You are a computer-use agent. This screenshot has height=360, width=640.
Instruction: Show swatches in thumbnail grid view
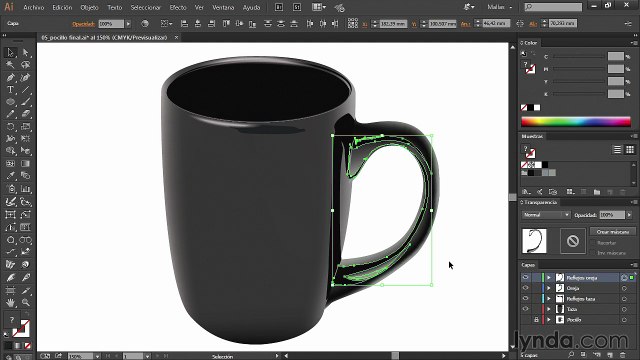630,150
